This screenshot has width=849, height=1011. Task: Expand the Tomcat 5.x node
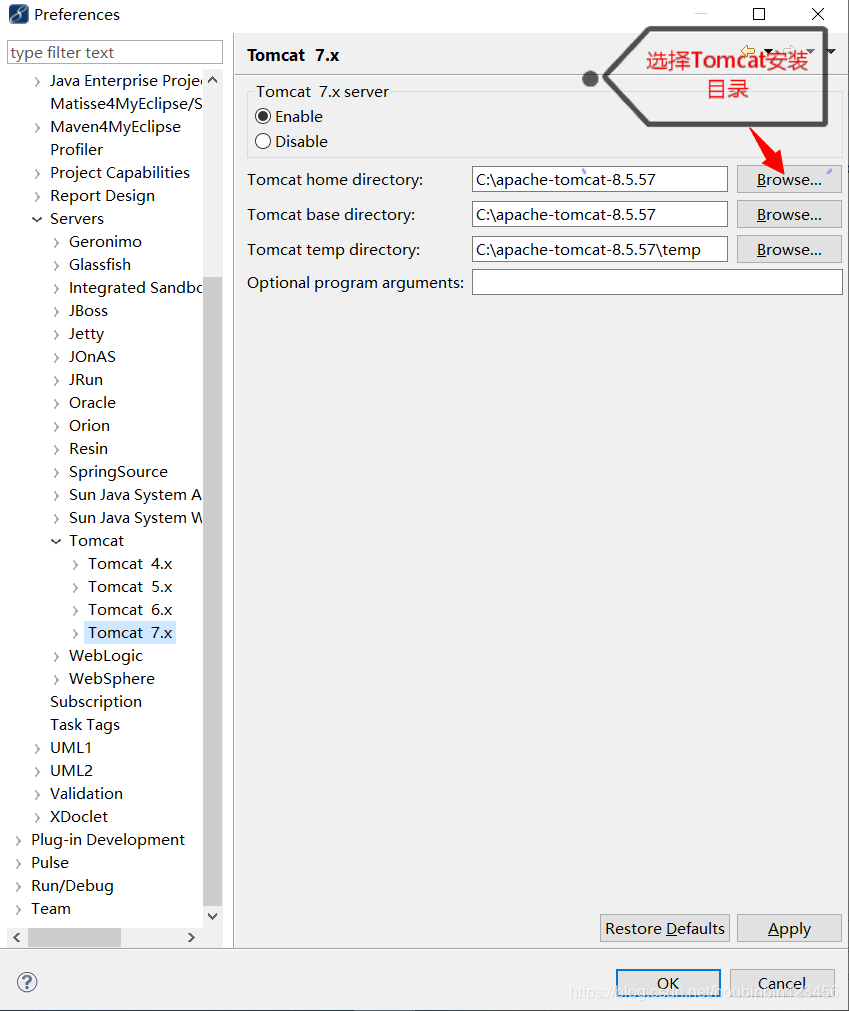click(x=75, y=587)
